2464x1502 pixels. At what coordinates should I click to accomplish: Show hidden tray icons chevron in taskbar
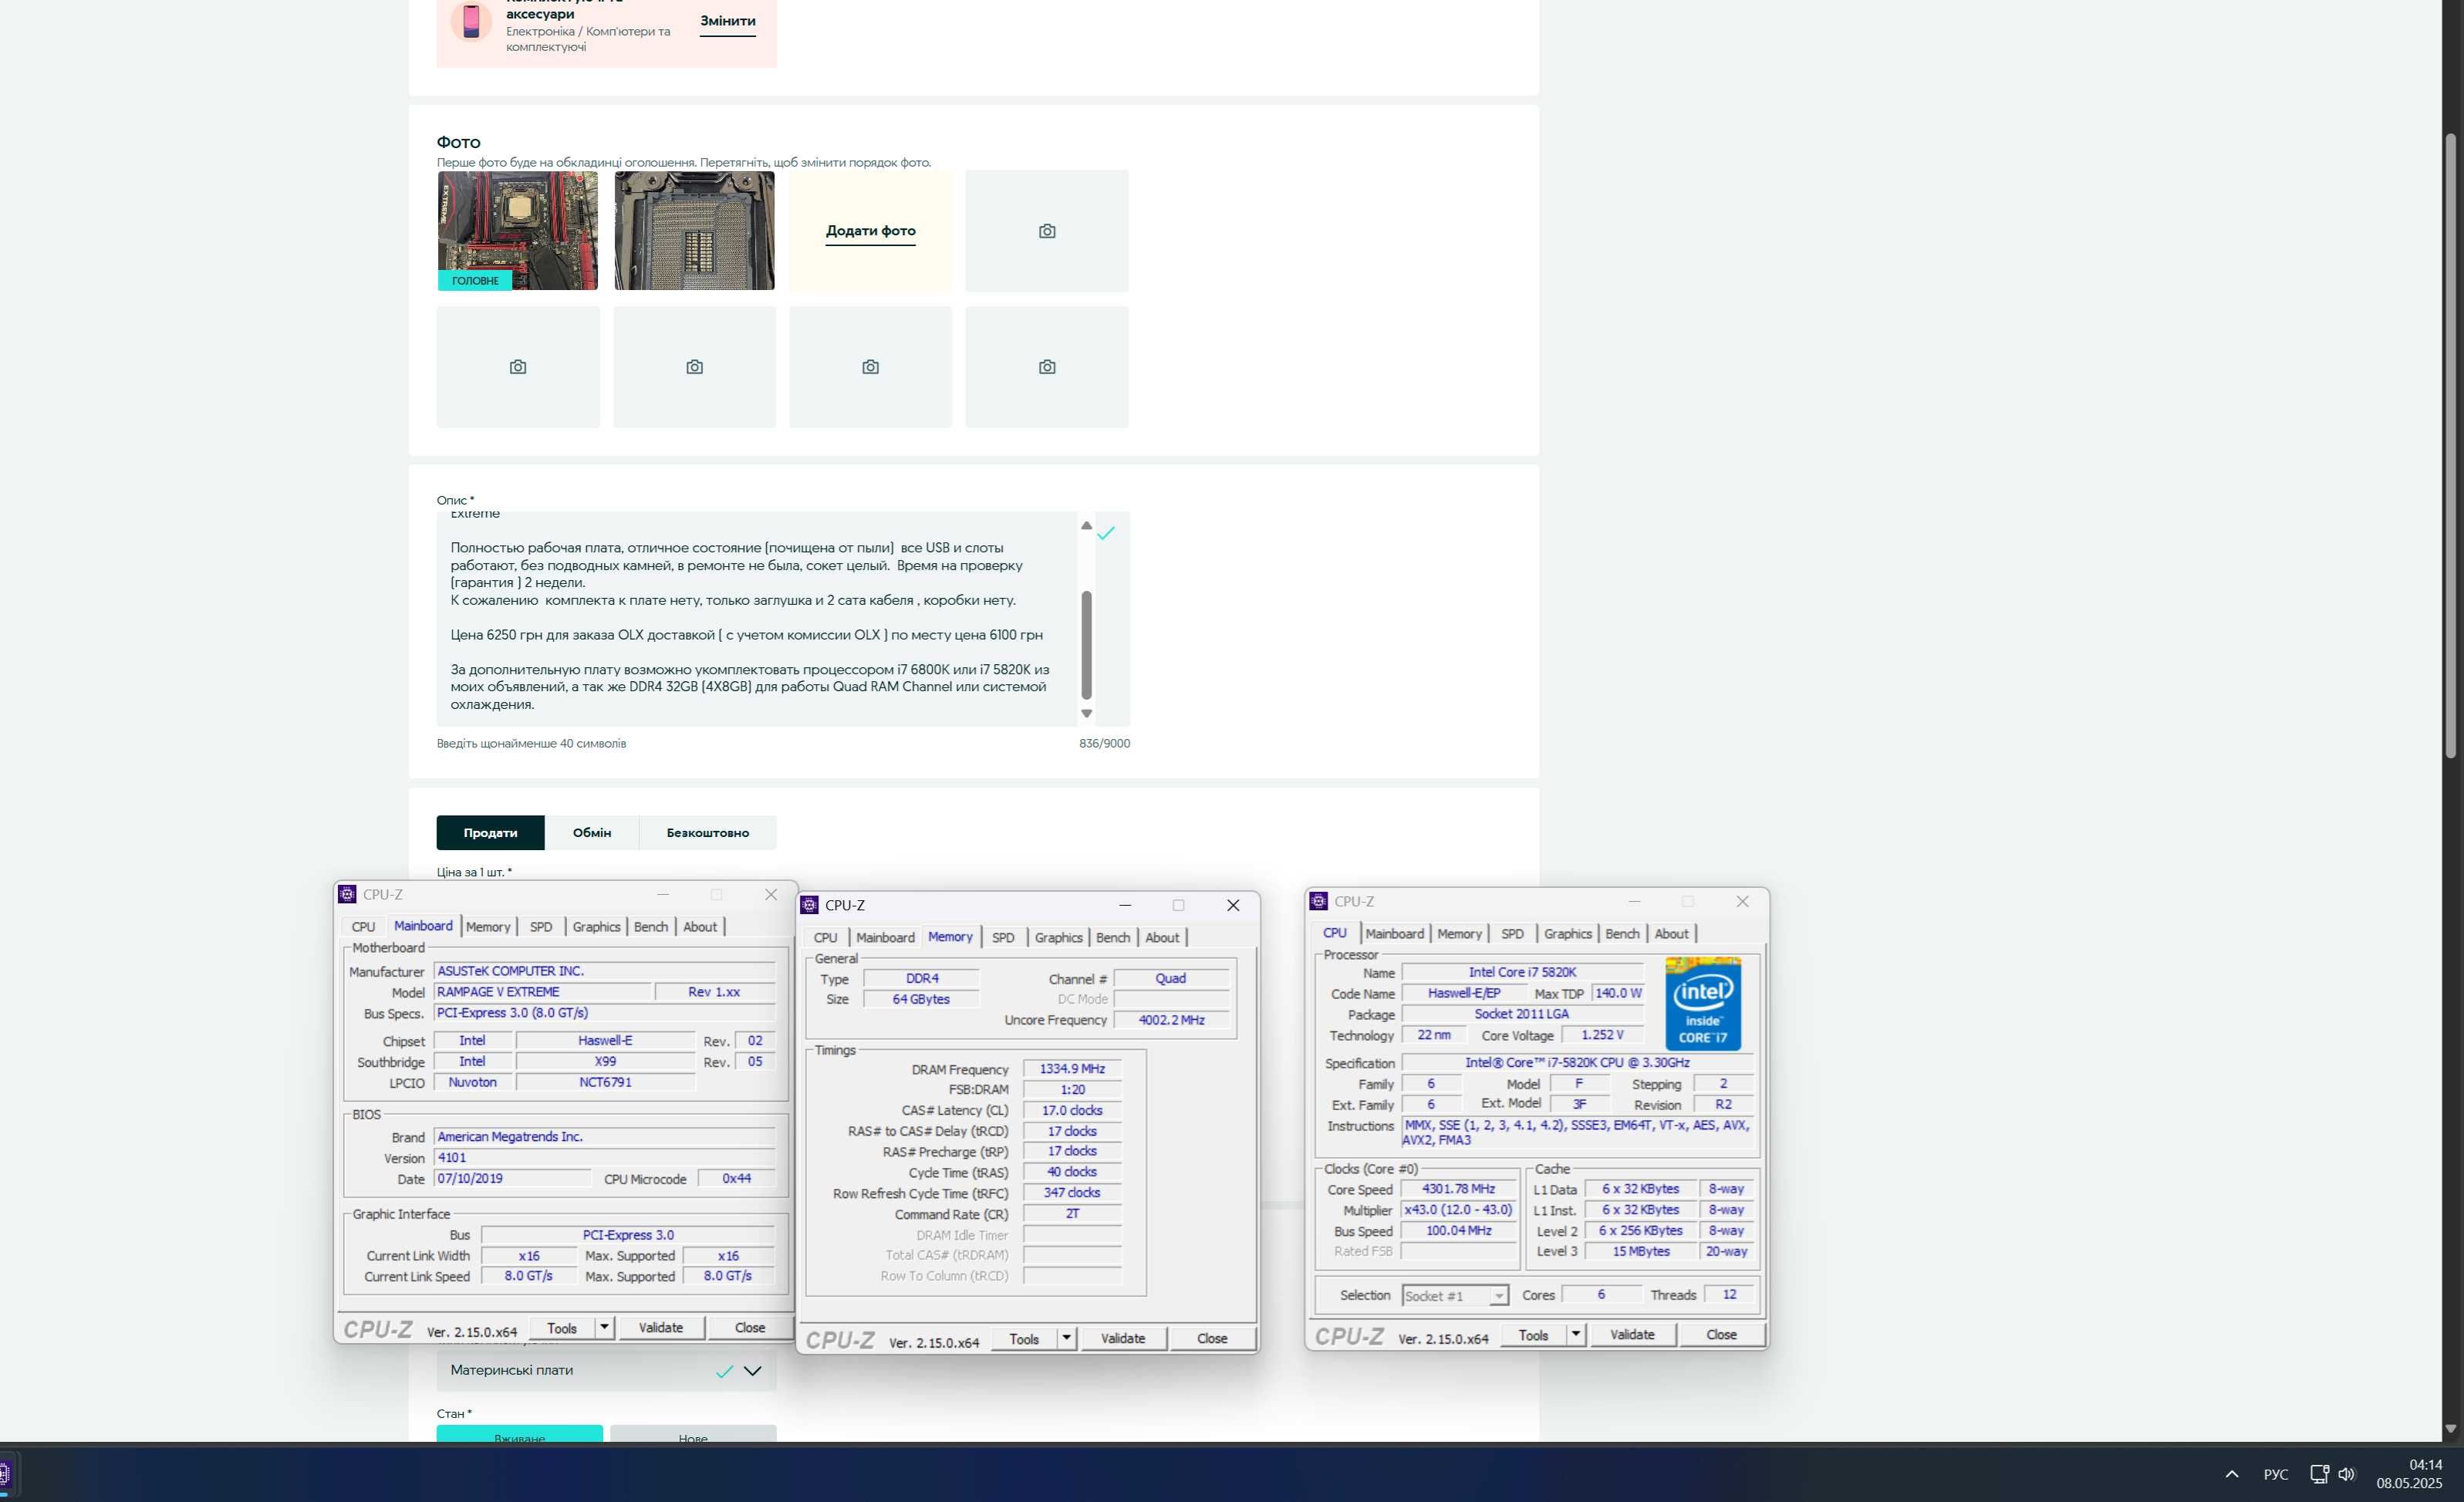(2231, 1474)
